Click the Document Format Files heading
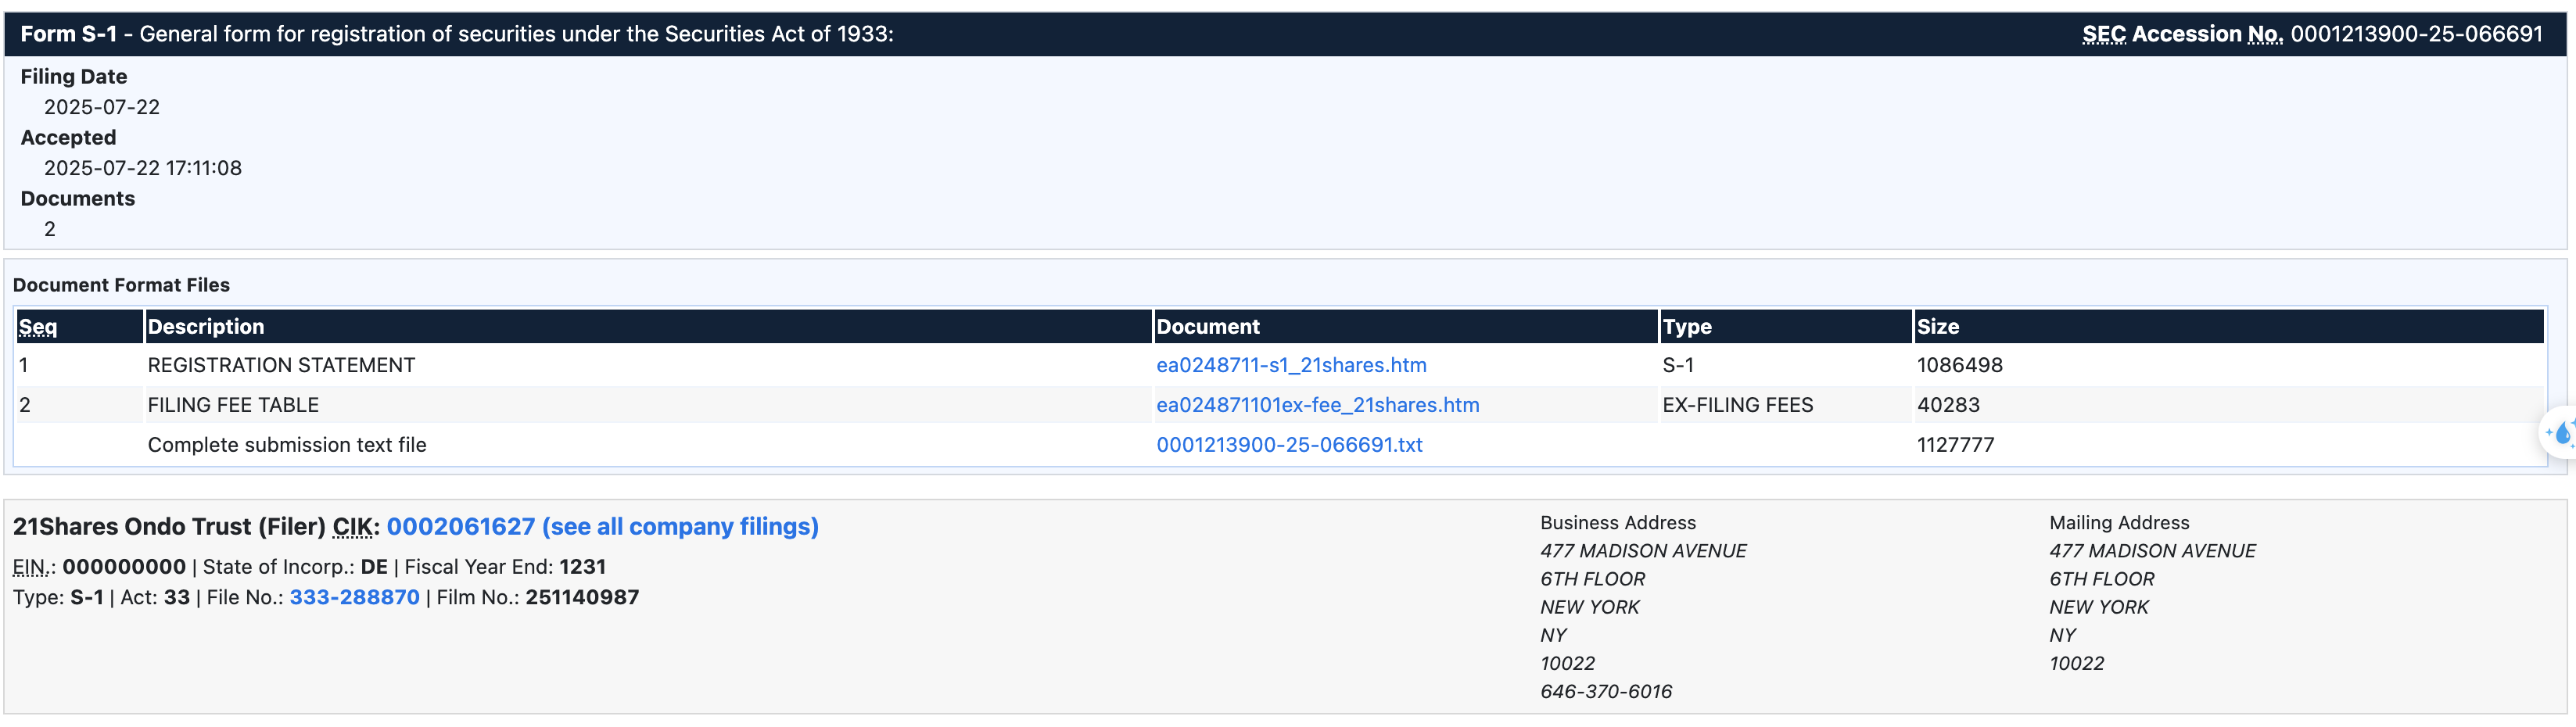2576x727 pixels. click(121, 285)
